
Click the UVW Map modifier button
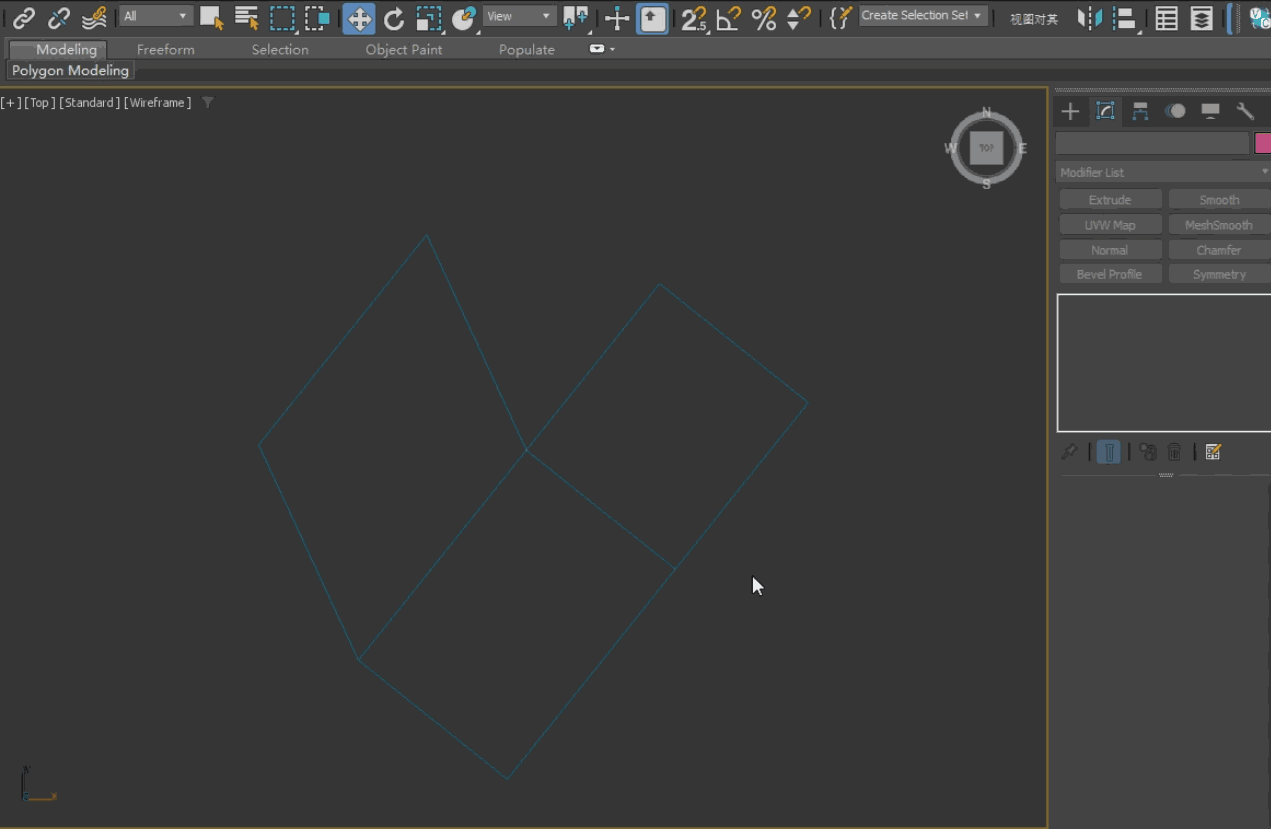click(x=1110, y=225)
